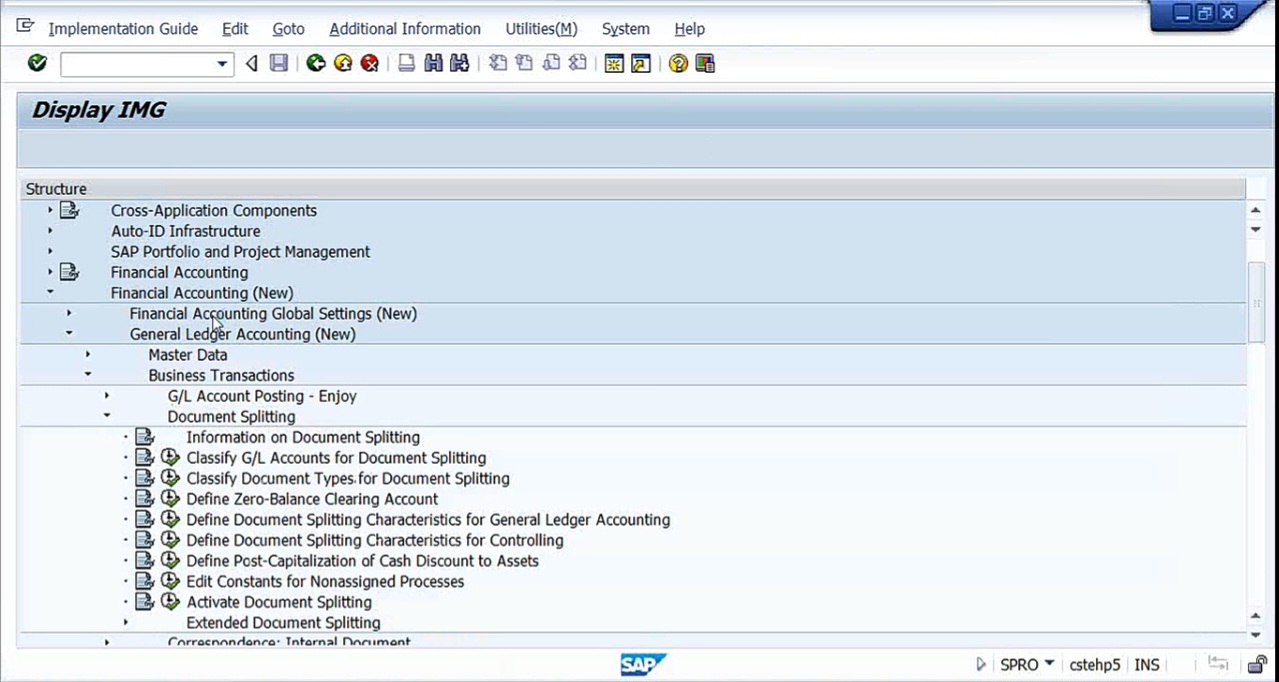This screenshot has width=1279, height=682.
Task: Open the Help menu
Action: [689, 29]
